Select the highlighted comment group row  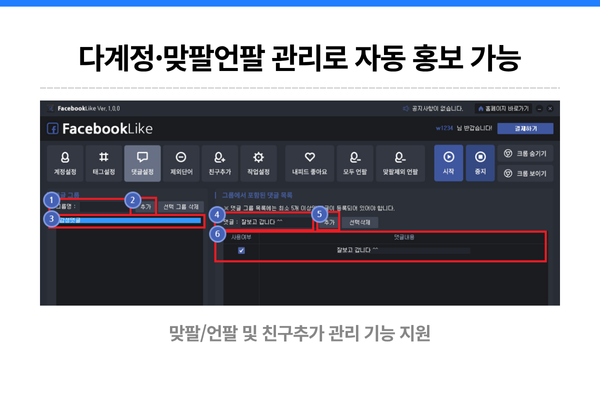(x=129, y=220)
